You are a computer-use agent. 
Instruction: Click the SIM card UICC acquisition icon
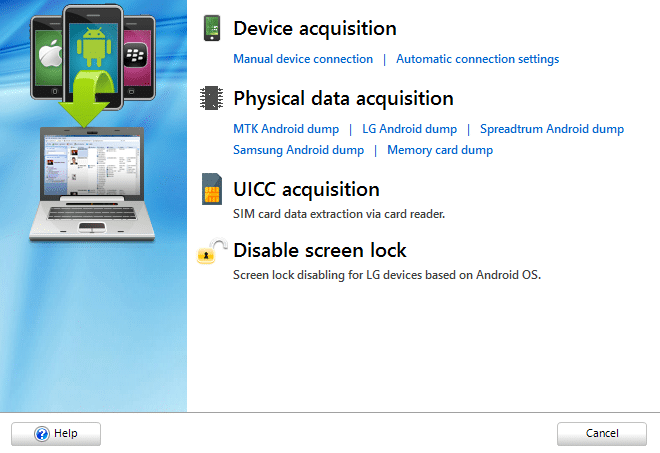pyautogui.click(x=212, y=189)
